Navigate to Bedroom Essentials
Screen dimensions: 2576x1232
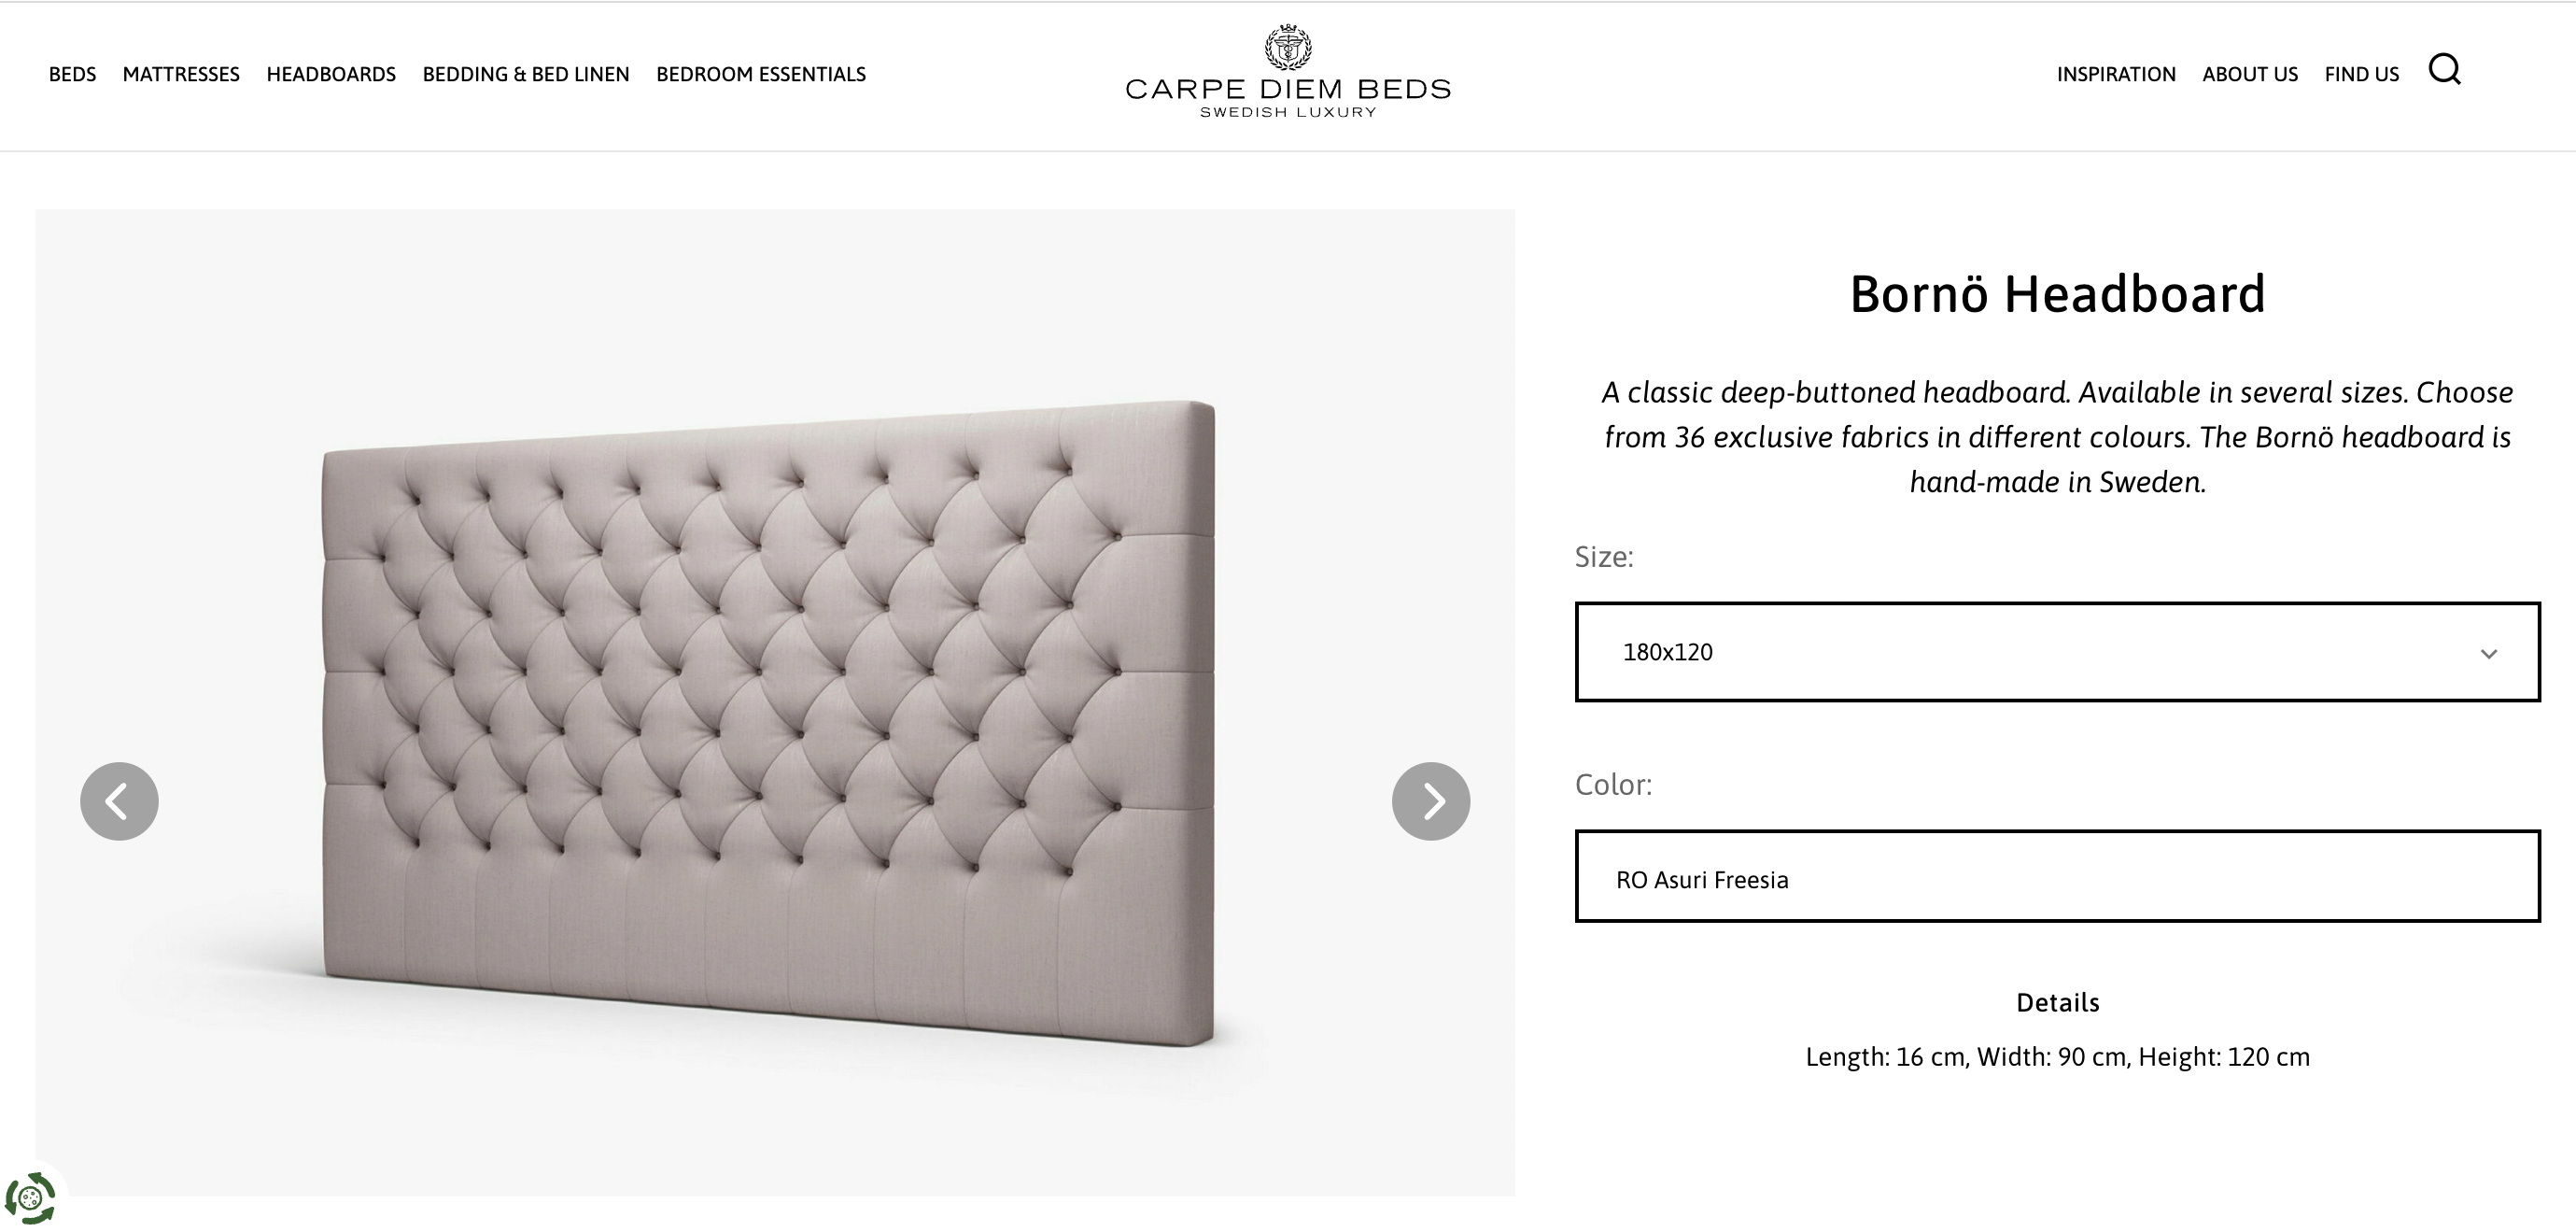pos(761,74)
